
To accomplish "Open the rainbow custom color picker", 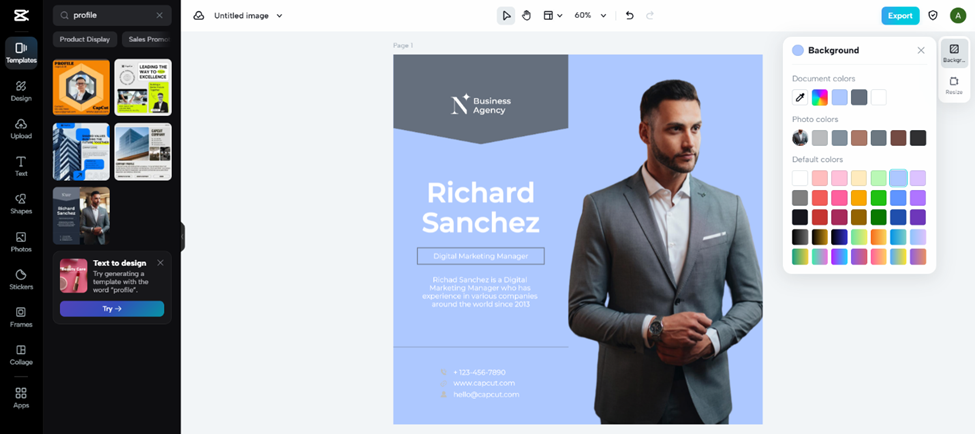I will pos(820,98).
